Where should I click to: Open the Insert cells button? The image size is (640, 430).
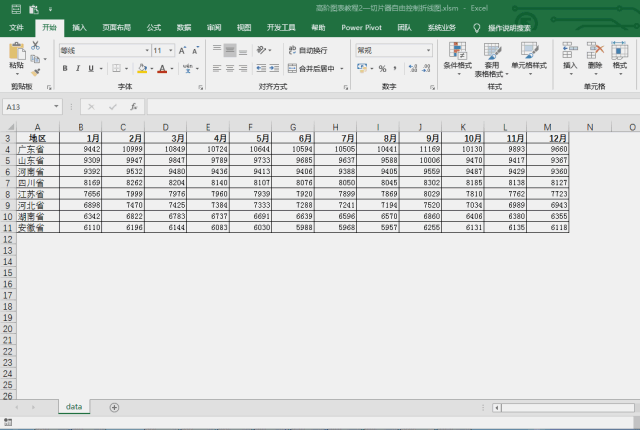(x=570, y=58)
